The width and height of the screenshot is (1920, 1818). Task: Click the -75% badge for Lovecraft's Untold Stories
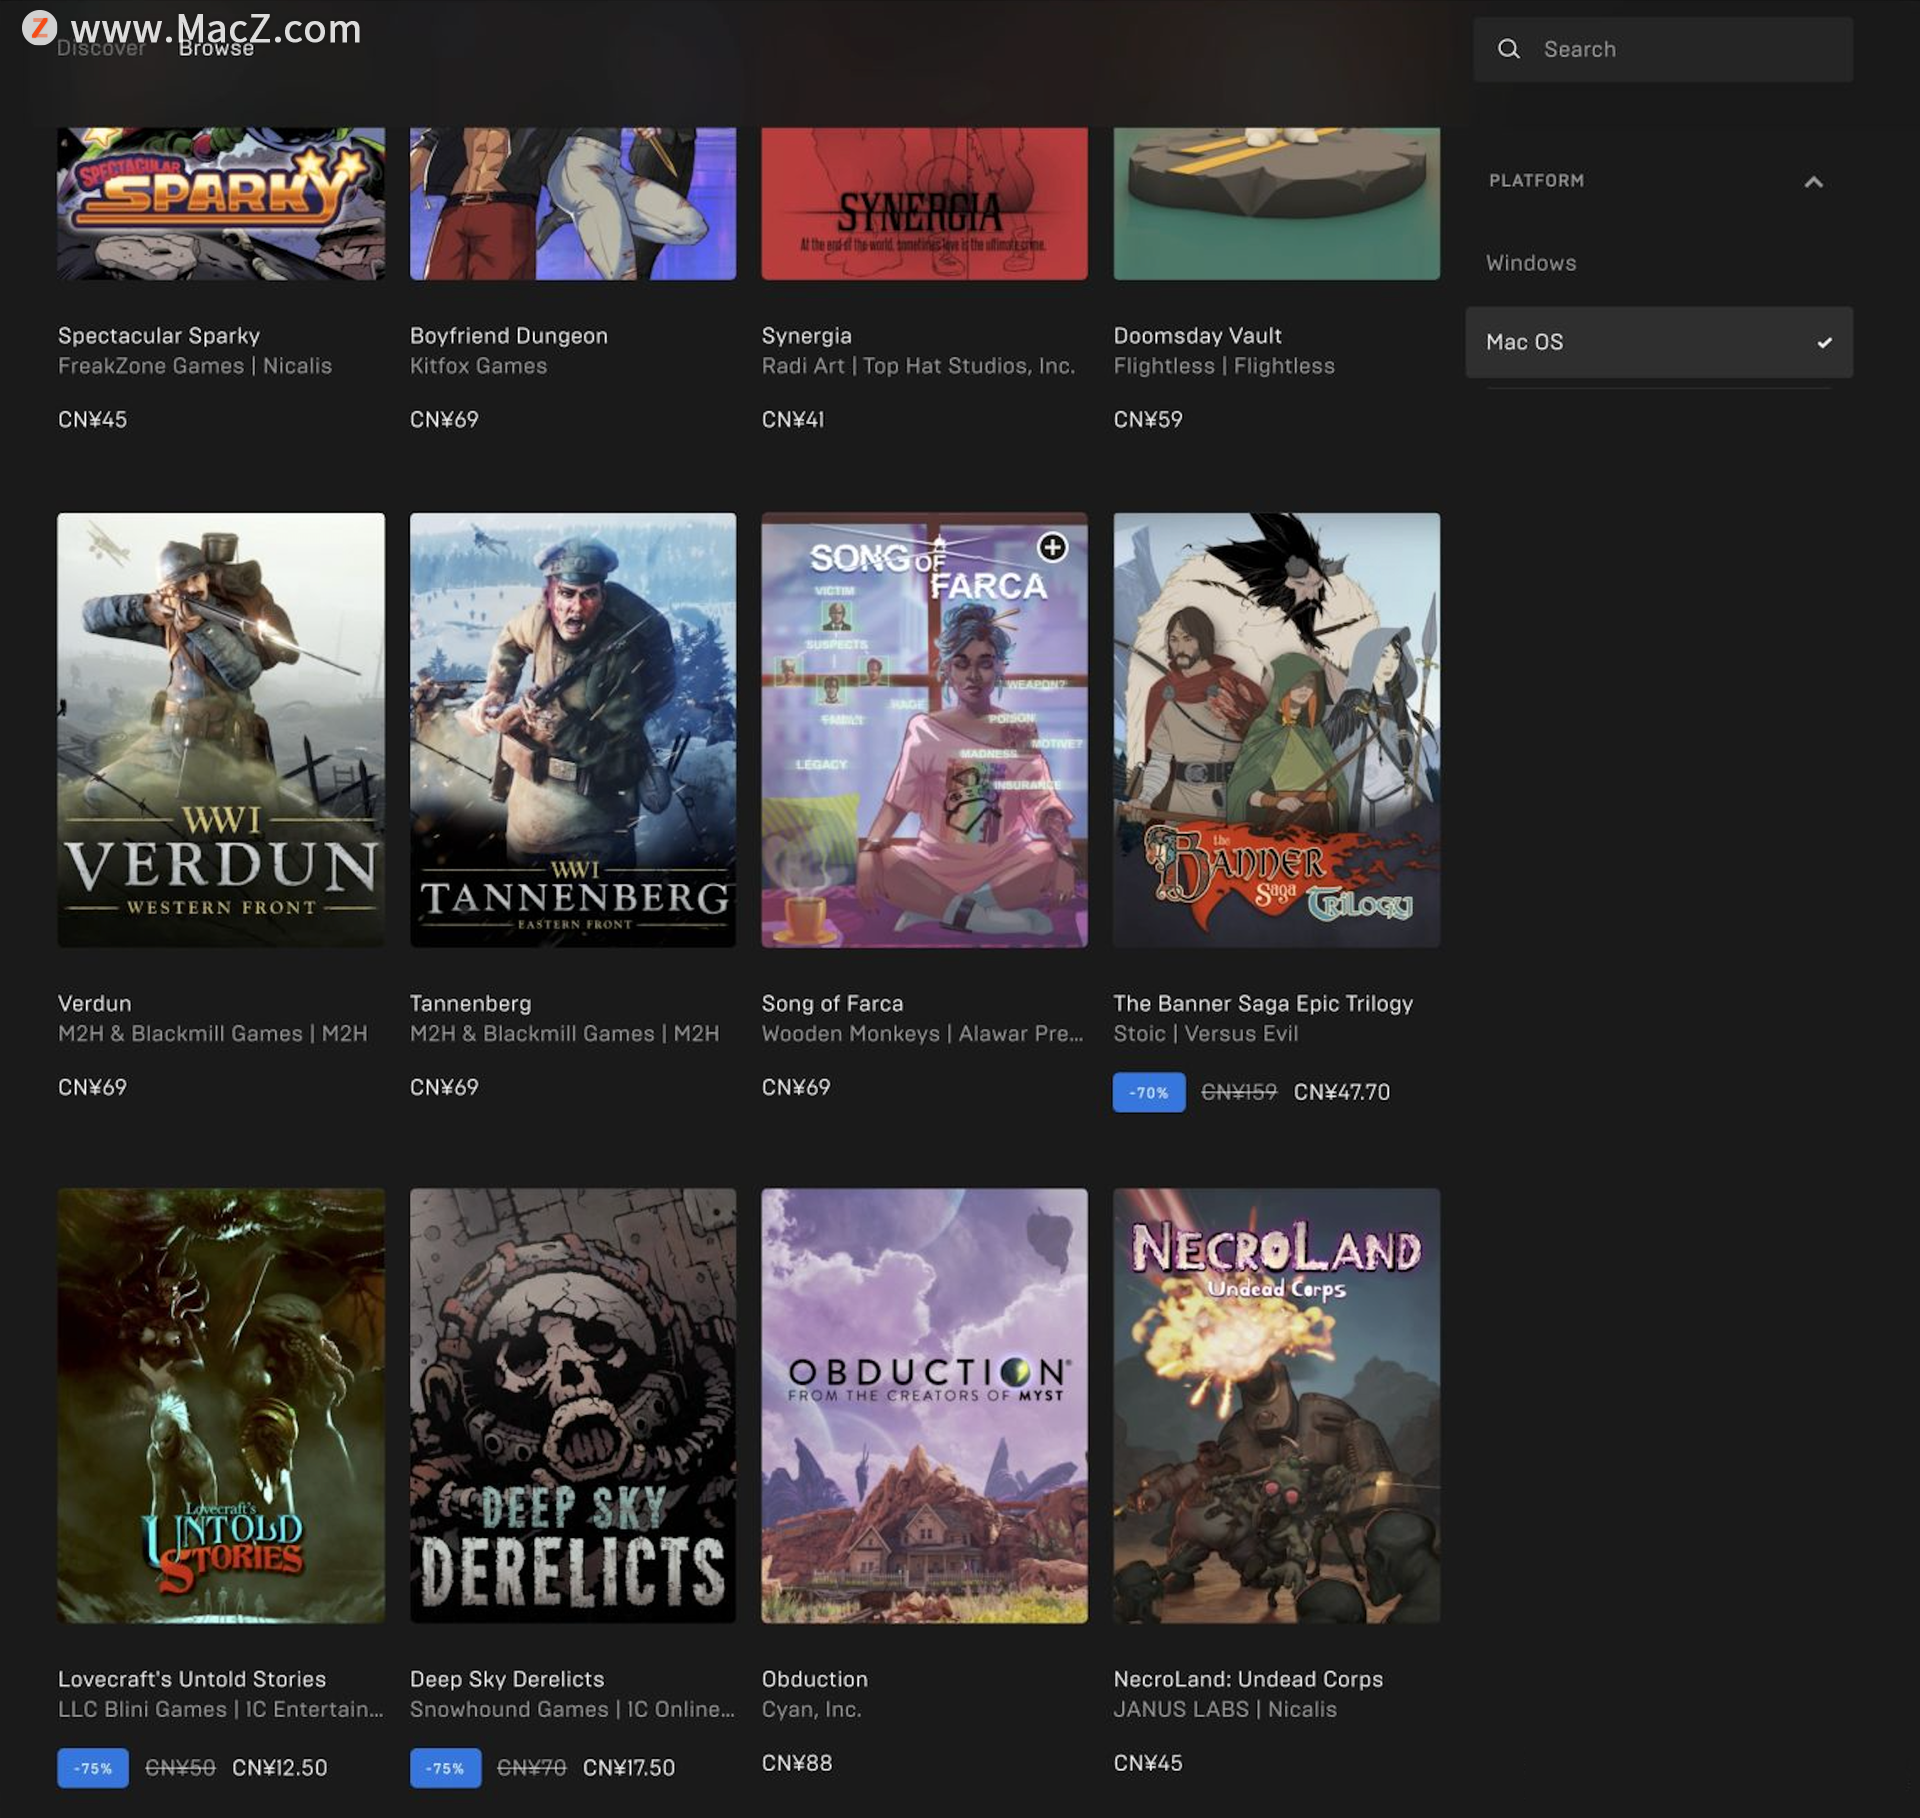coord(93,1768)
